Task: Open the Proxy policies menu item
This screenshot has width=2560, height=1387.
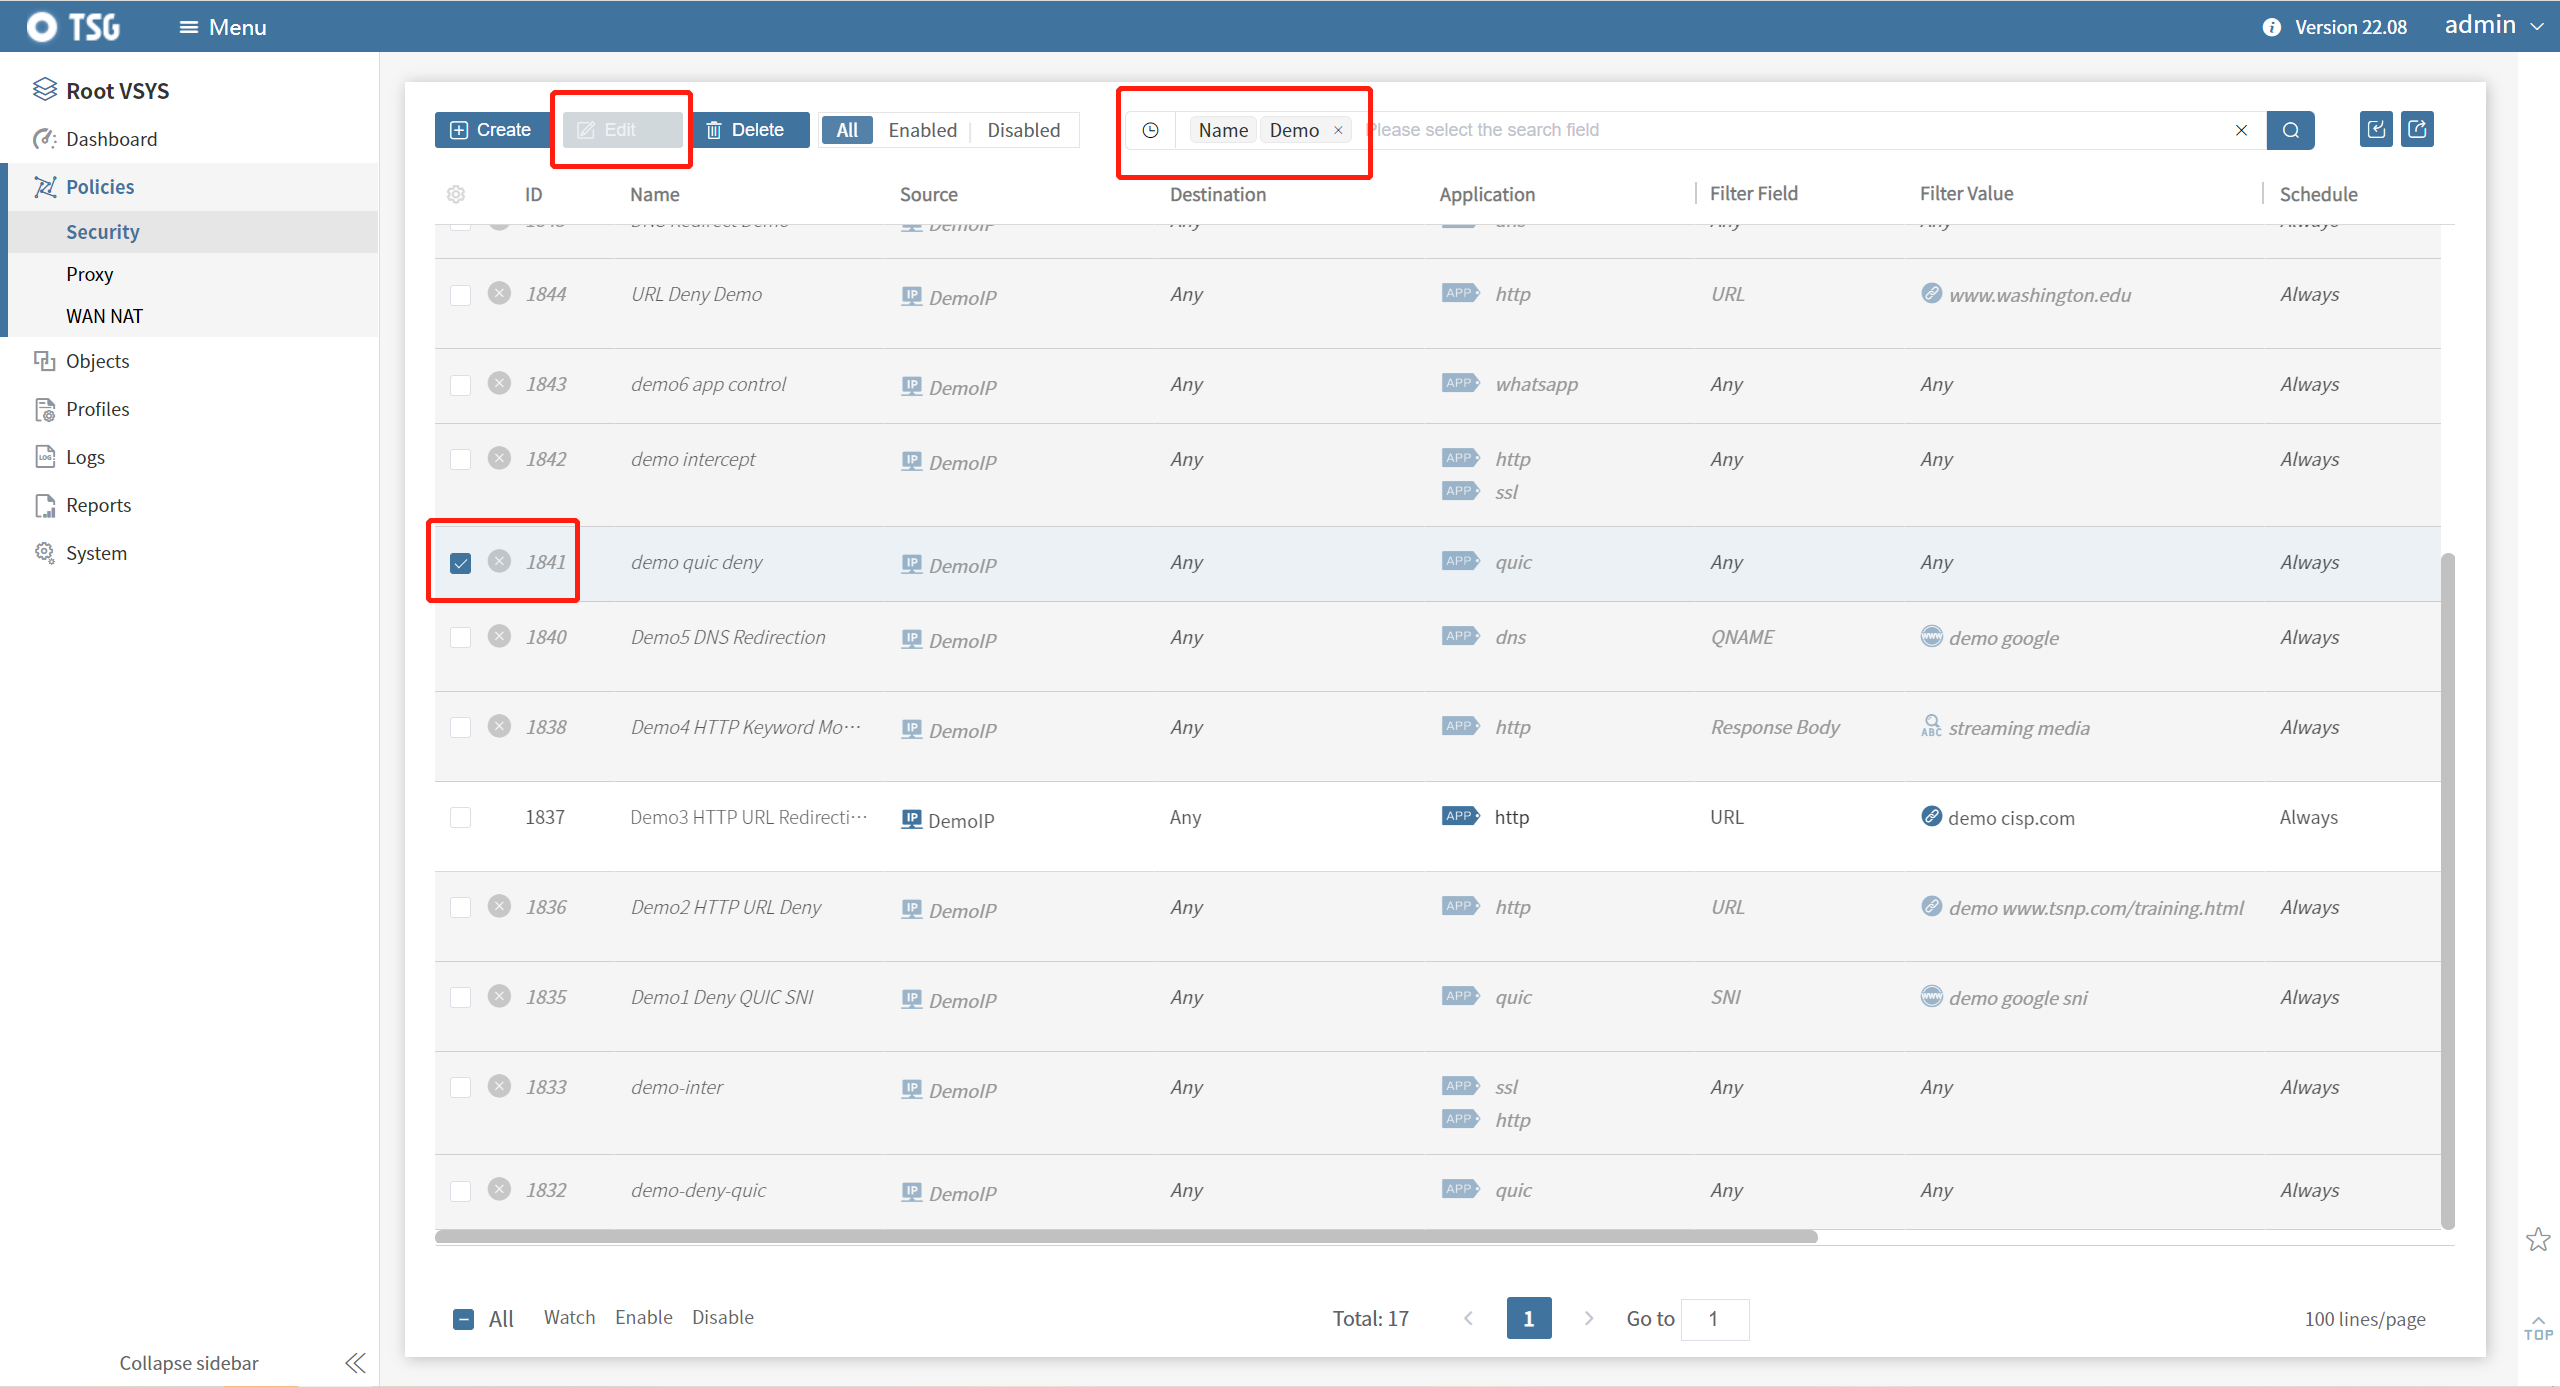Action: pyautogui.click(x=89, y=274)
